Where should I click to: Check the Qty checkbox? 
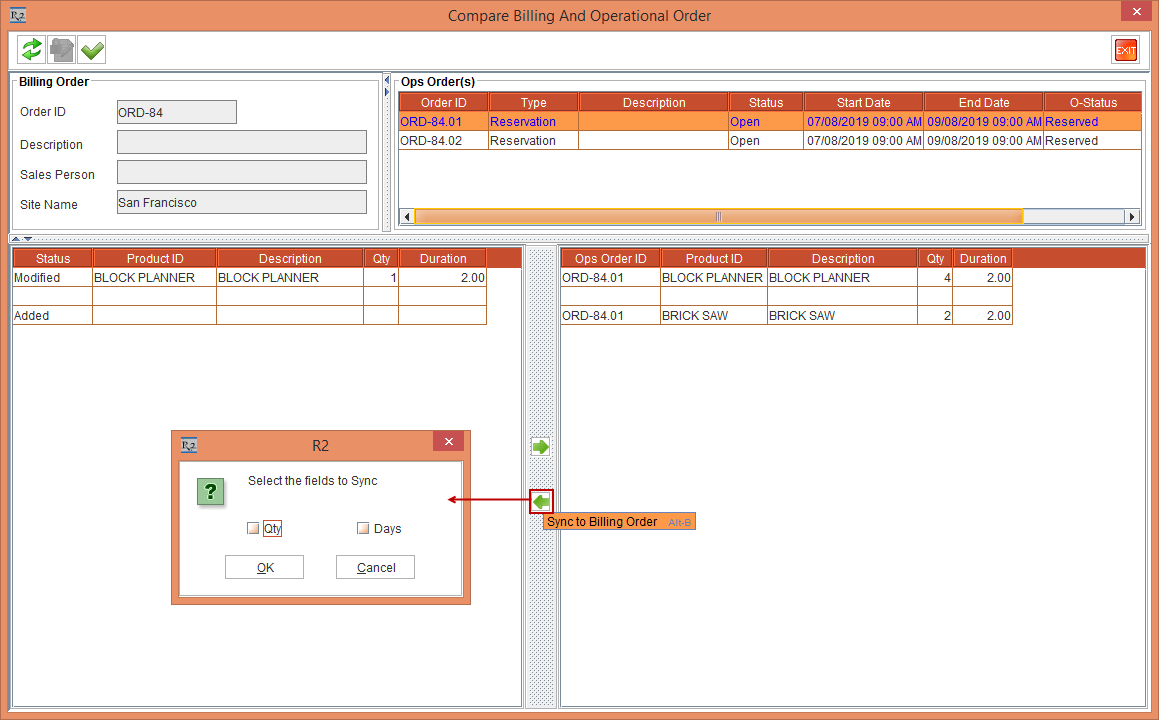[x=253, y=527]
